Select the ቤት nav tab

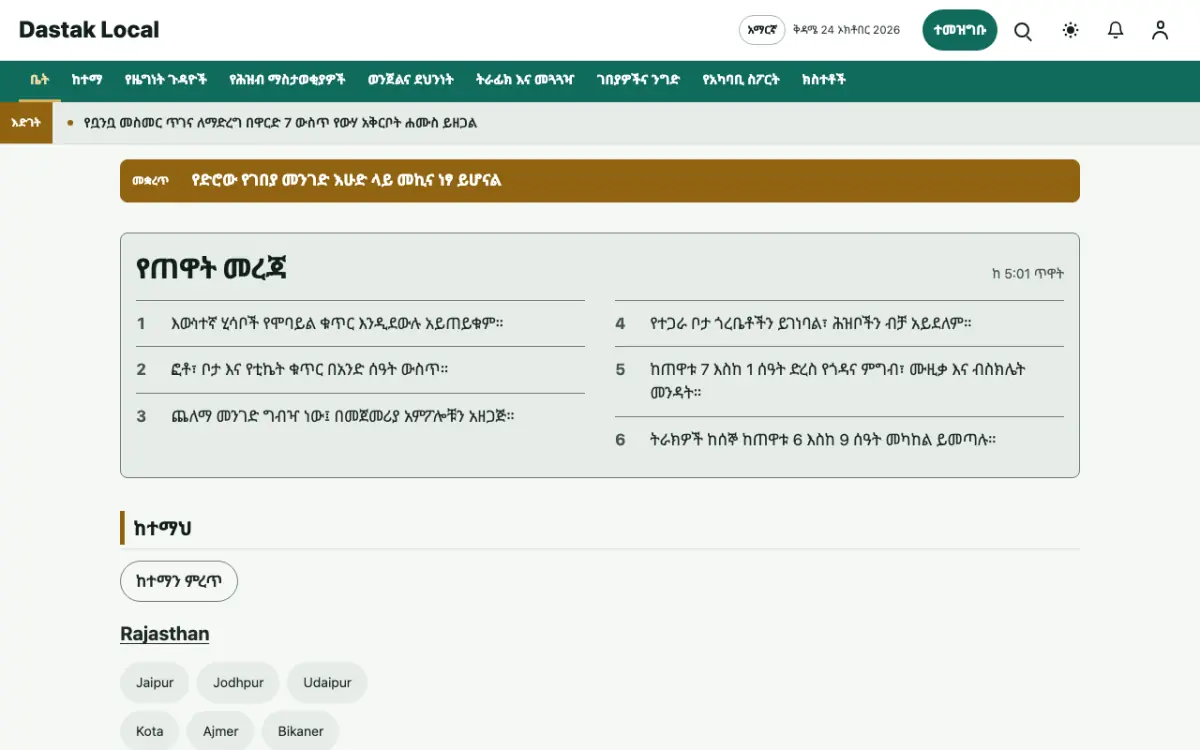coord(40,80)
